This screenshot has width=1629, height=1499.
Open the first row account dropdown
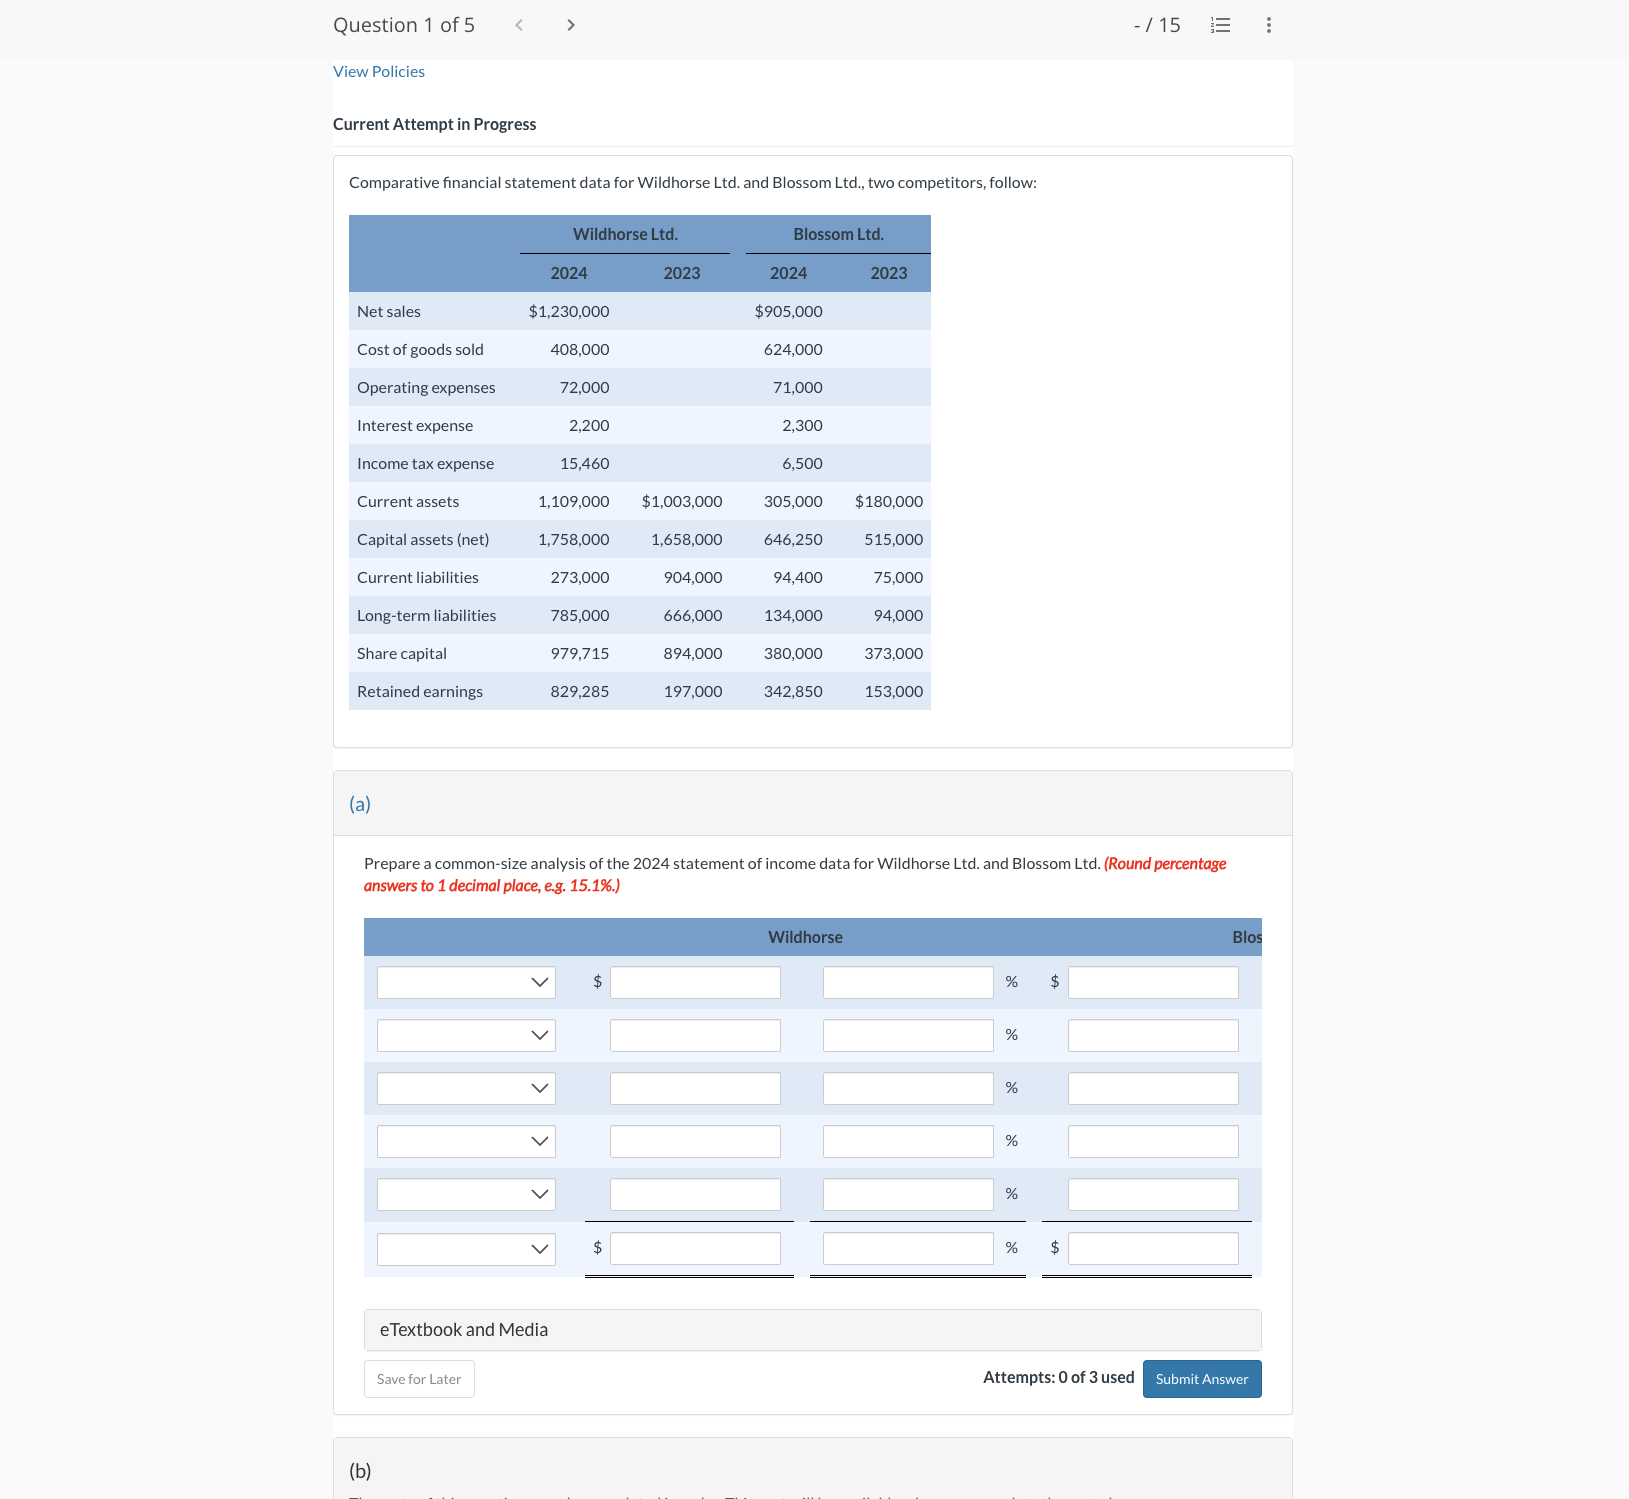click(x=465, y=982)
